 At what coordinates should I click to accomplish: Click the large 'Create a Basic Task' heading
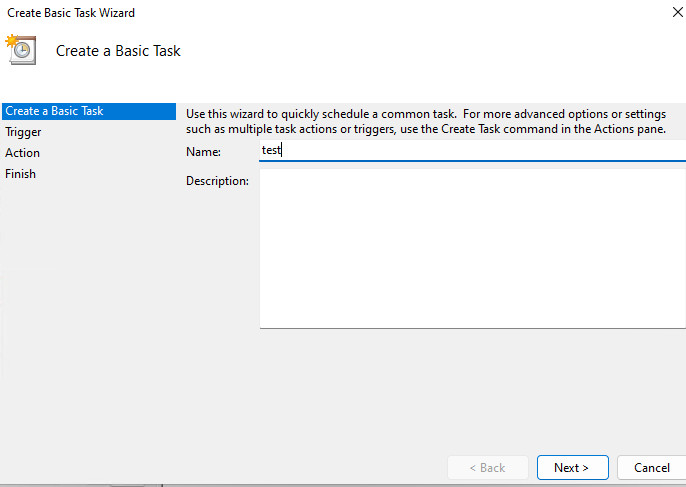pos(118,51)
